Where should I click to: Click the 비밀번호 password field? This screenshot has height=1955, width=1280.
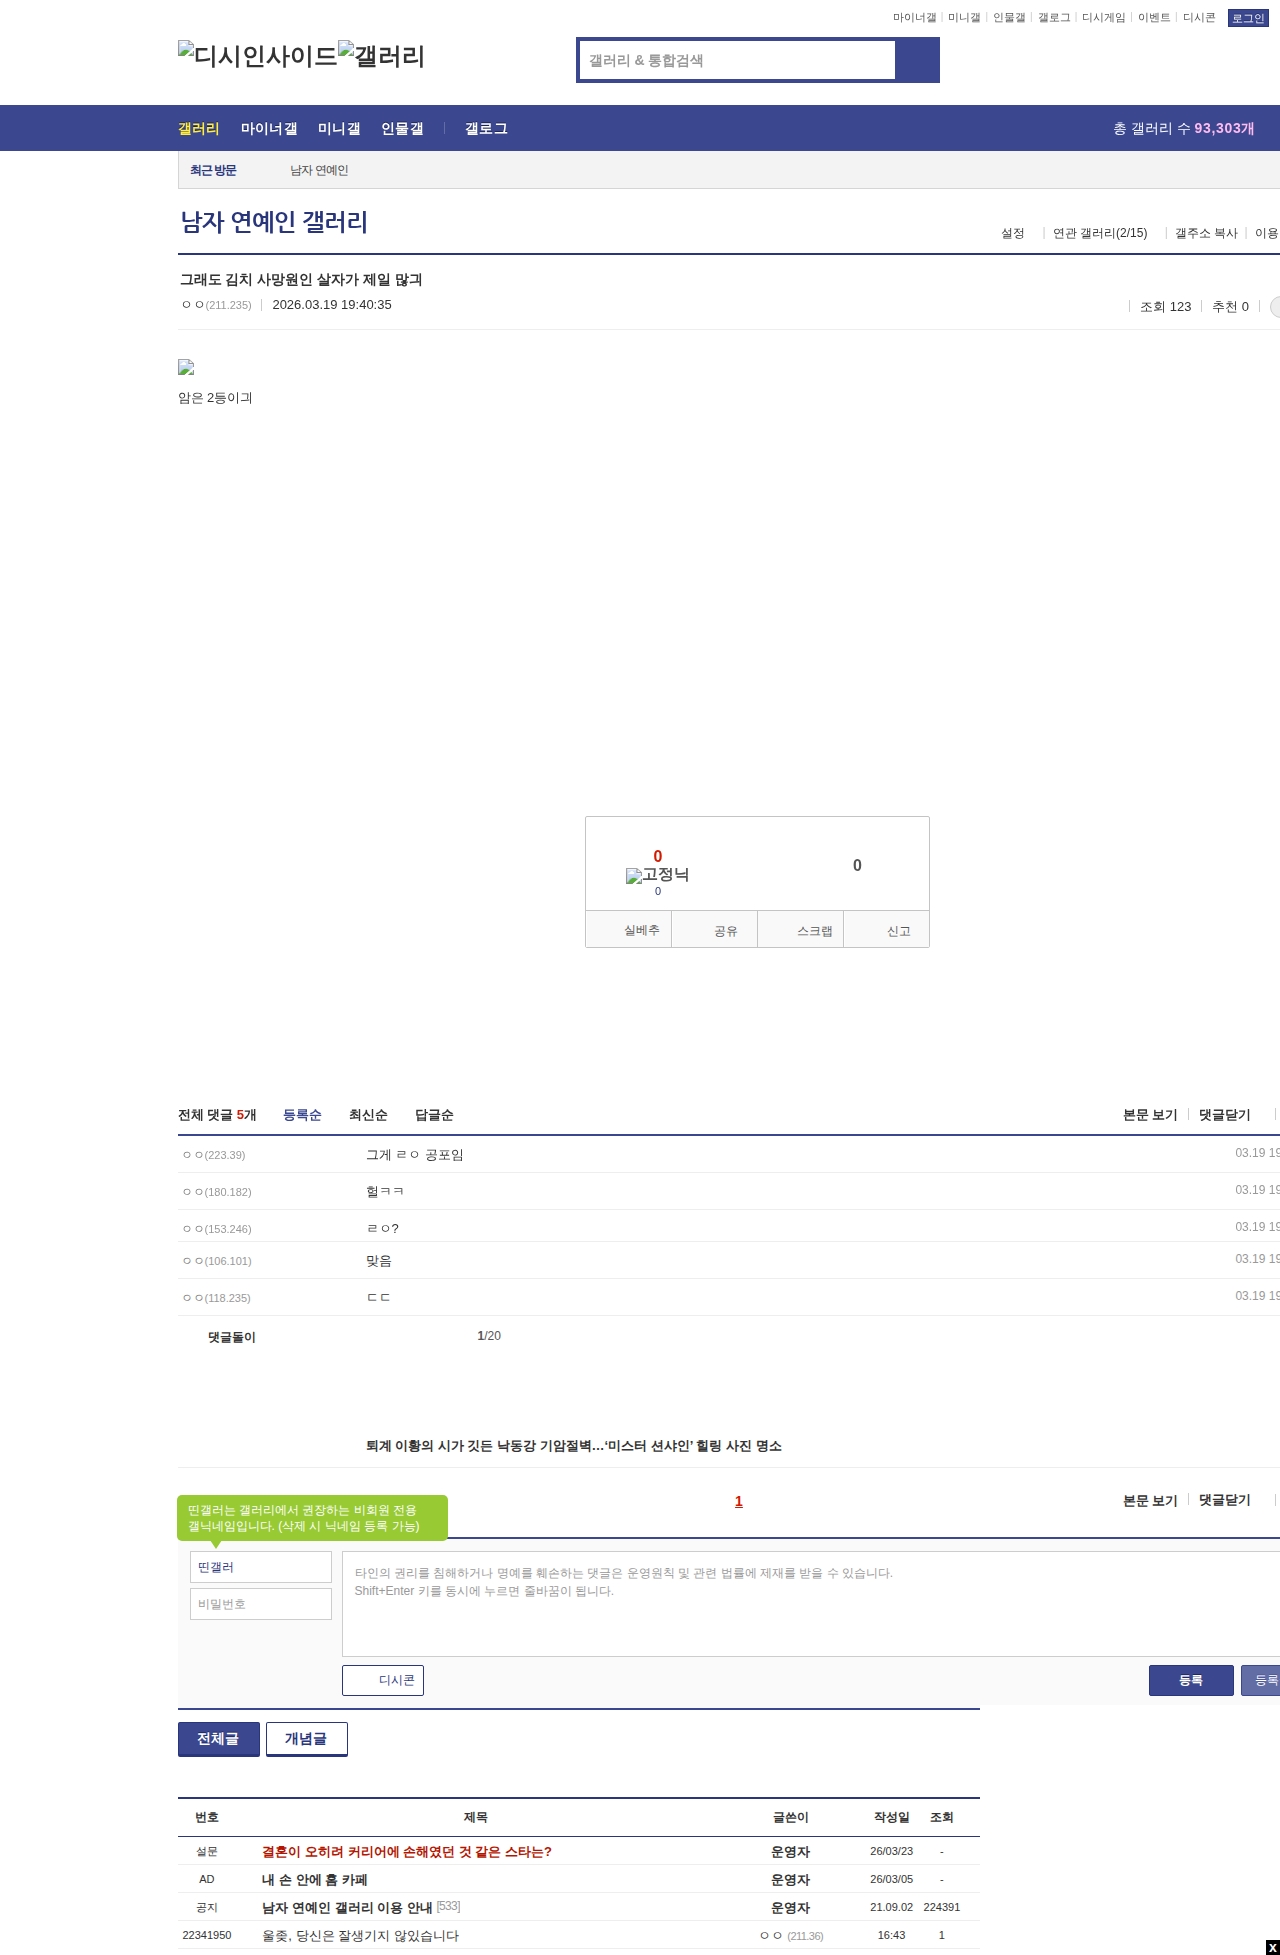tap(261, 1604)
